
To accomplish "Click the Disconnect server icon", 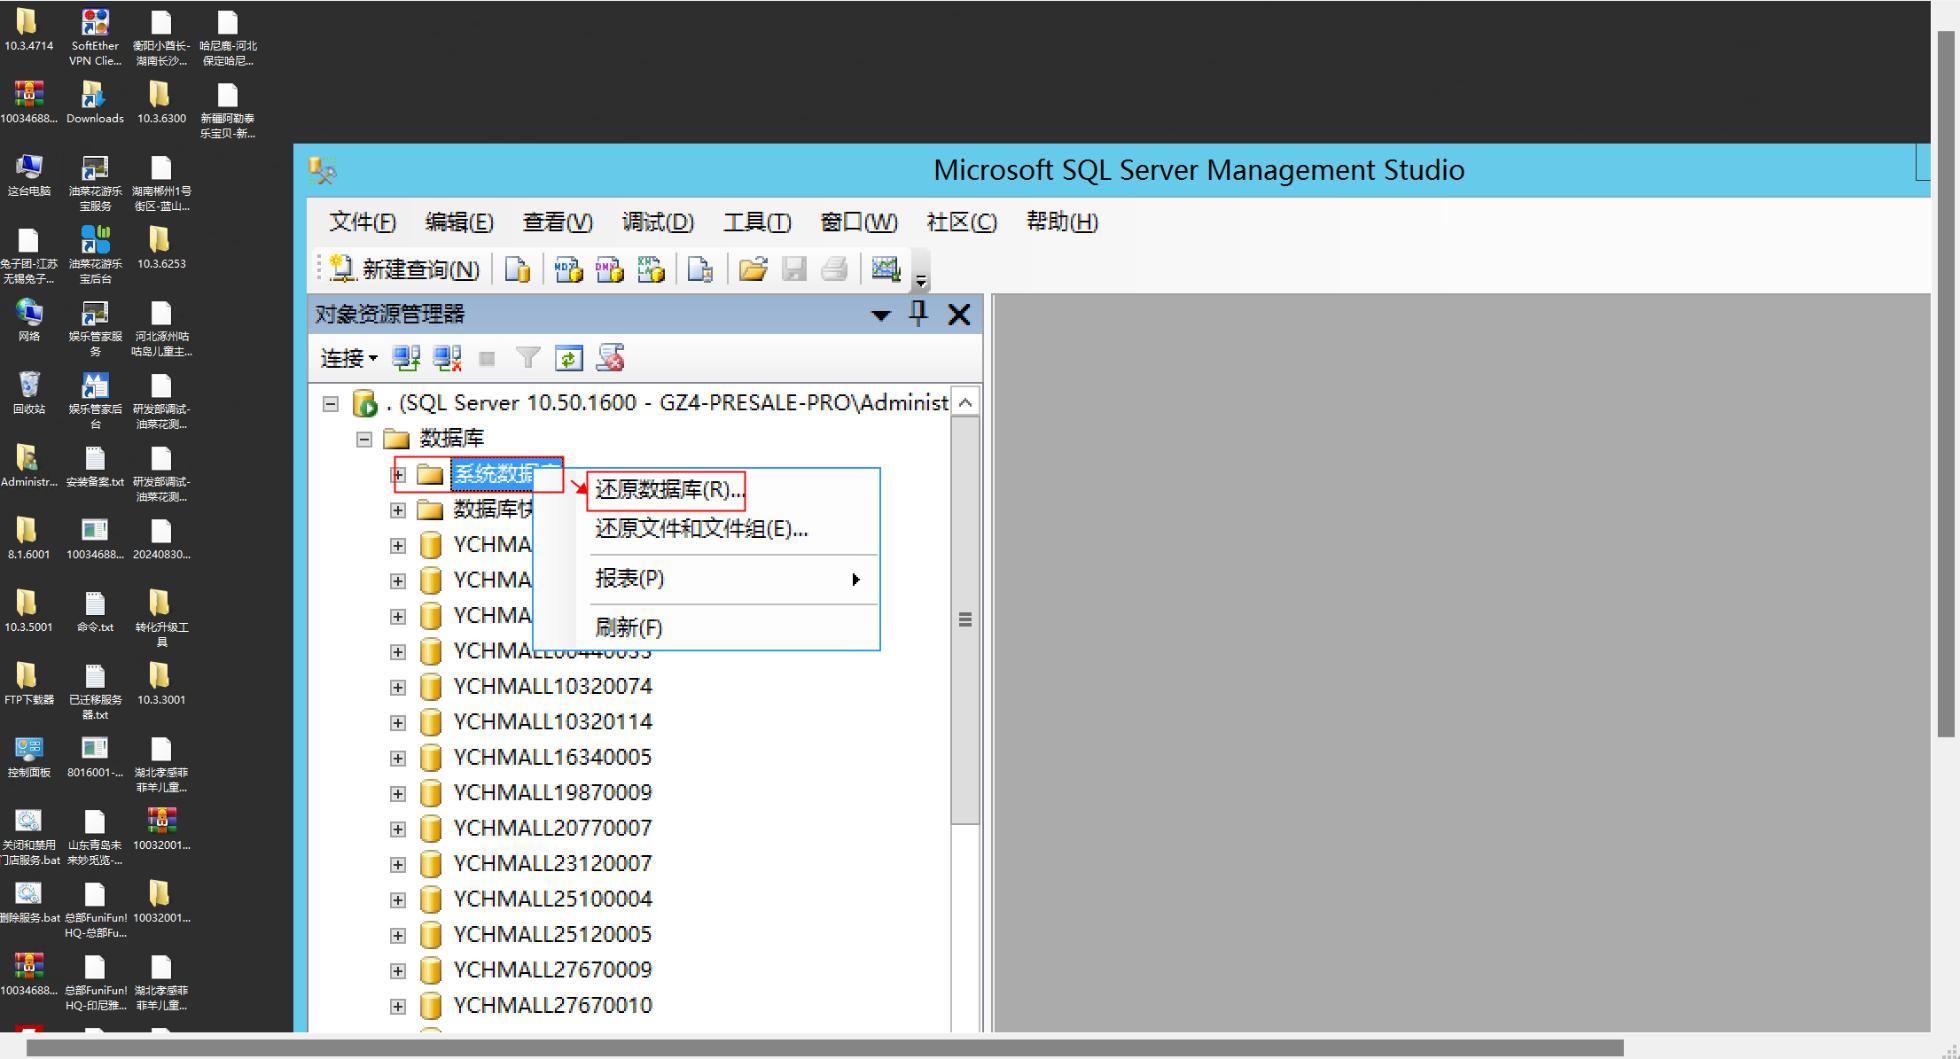I will coord(447,358).
